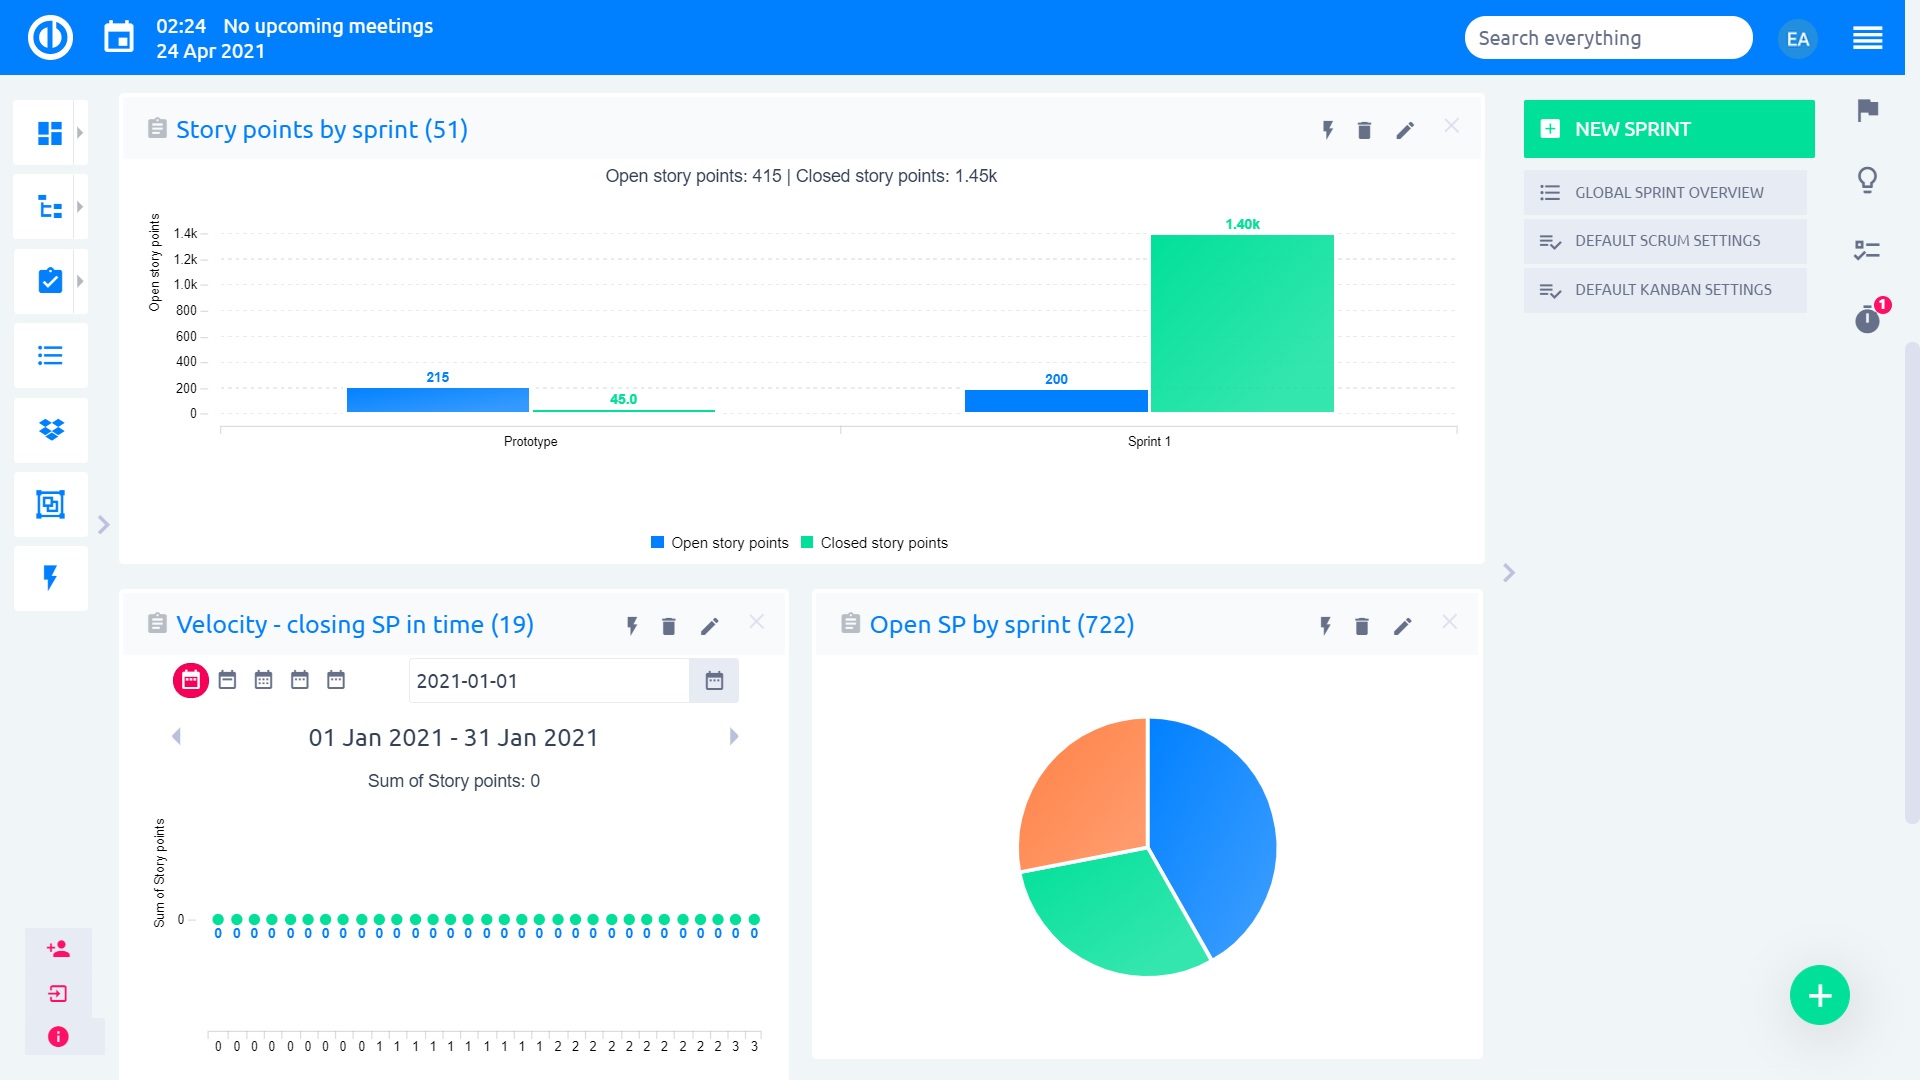Open the flag icon in right rail
This screenshot has width=1920, height=1080.
(x=1867, y=110)
